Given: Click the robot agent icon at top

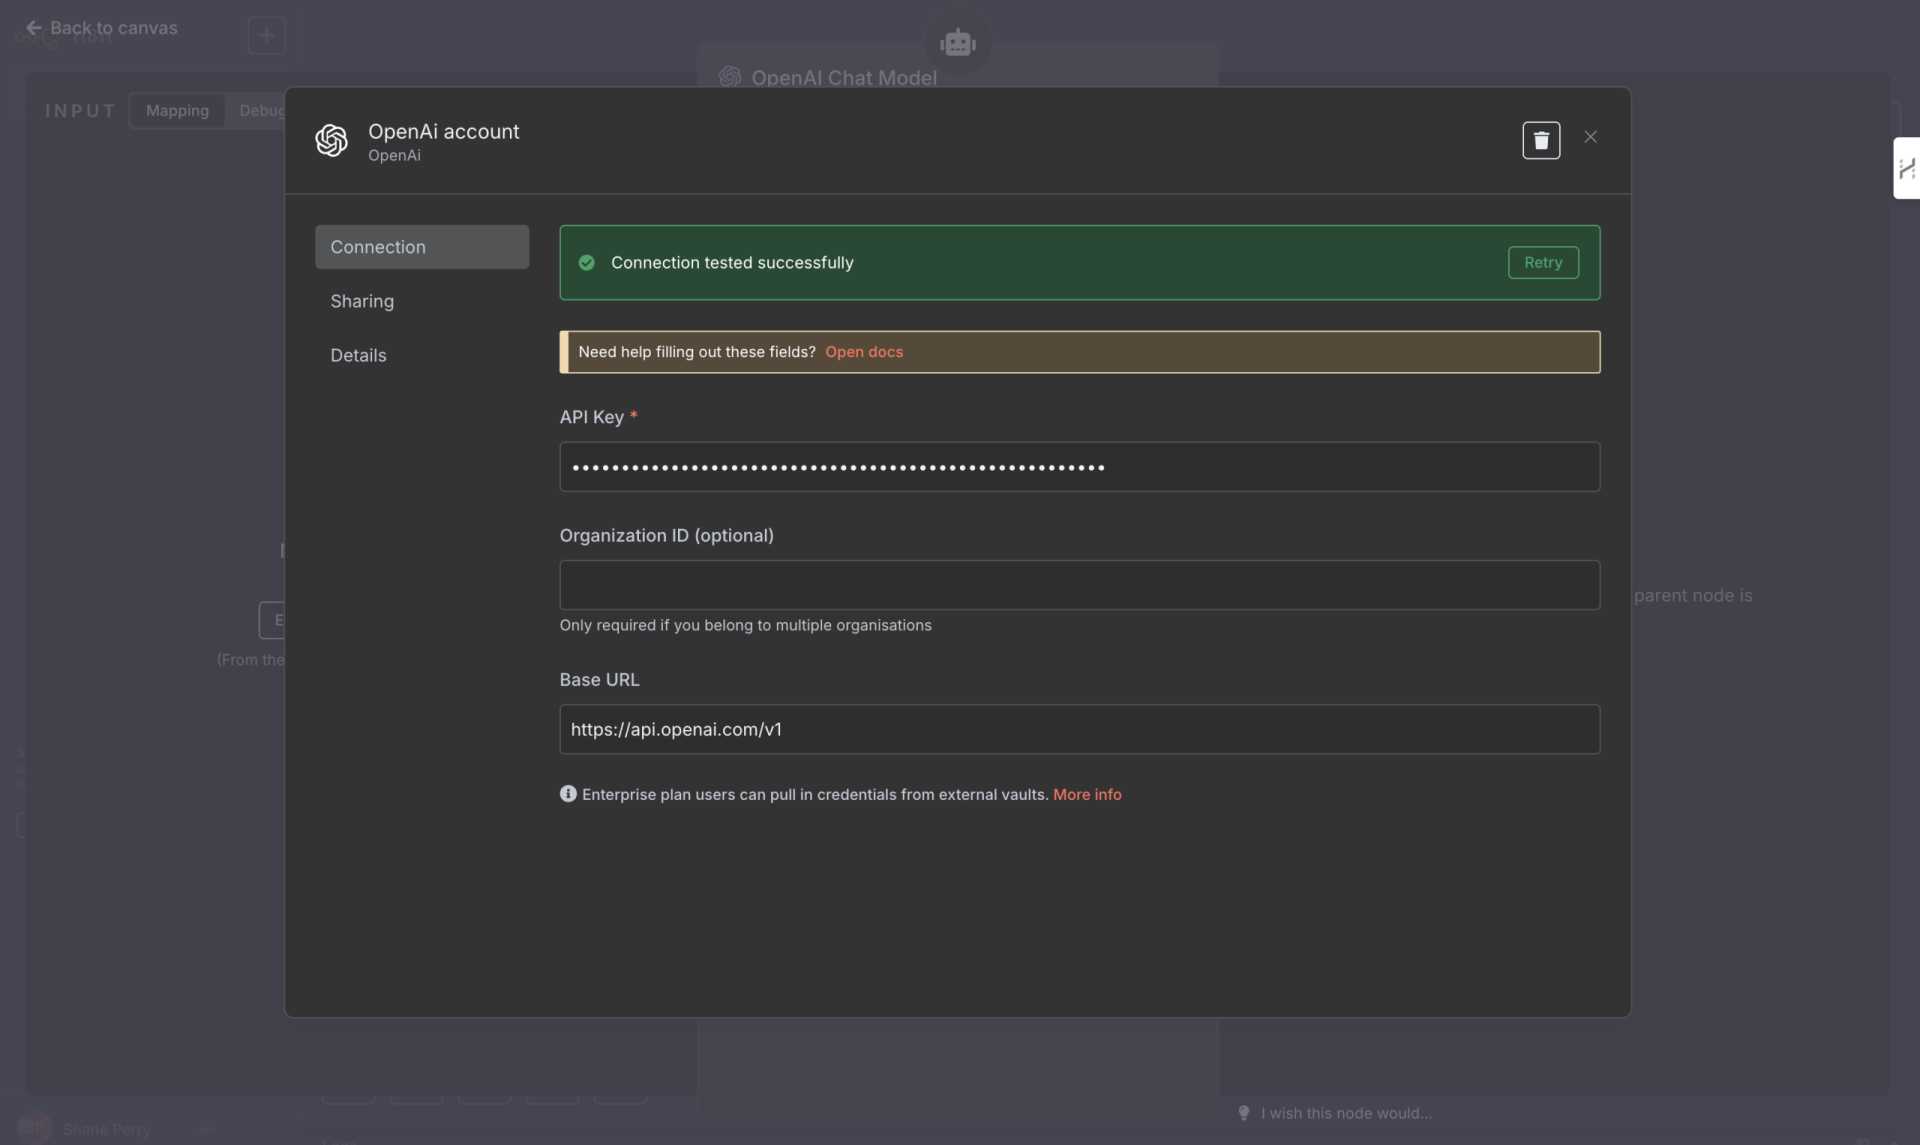Looking at the screenshot, I should pos(957,43).
